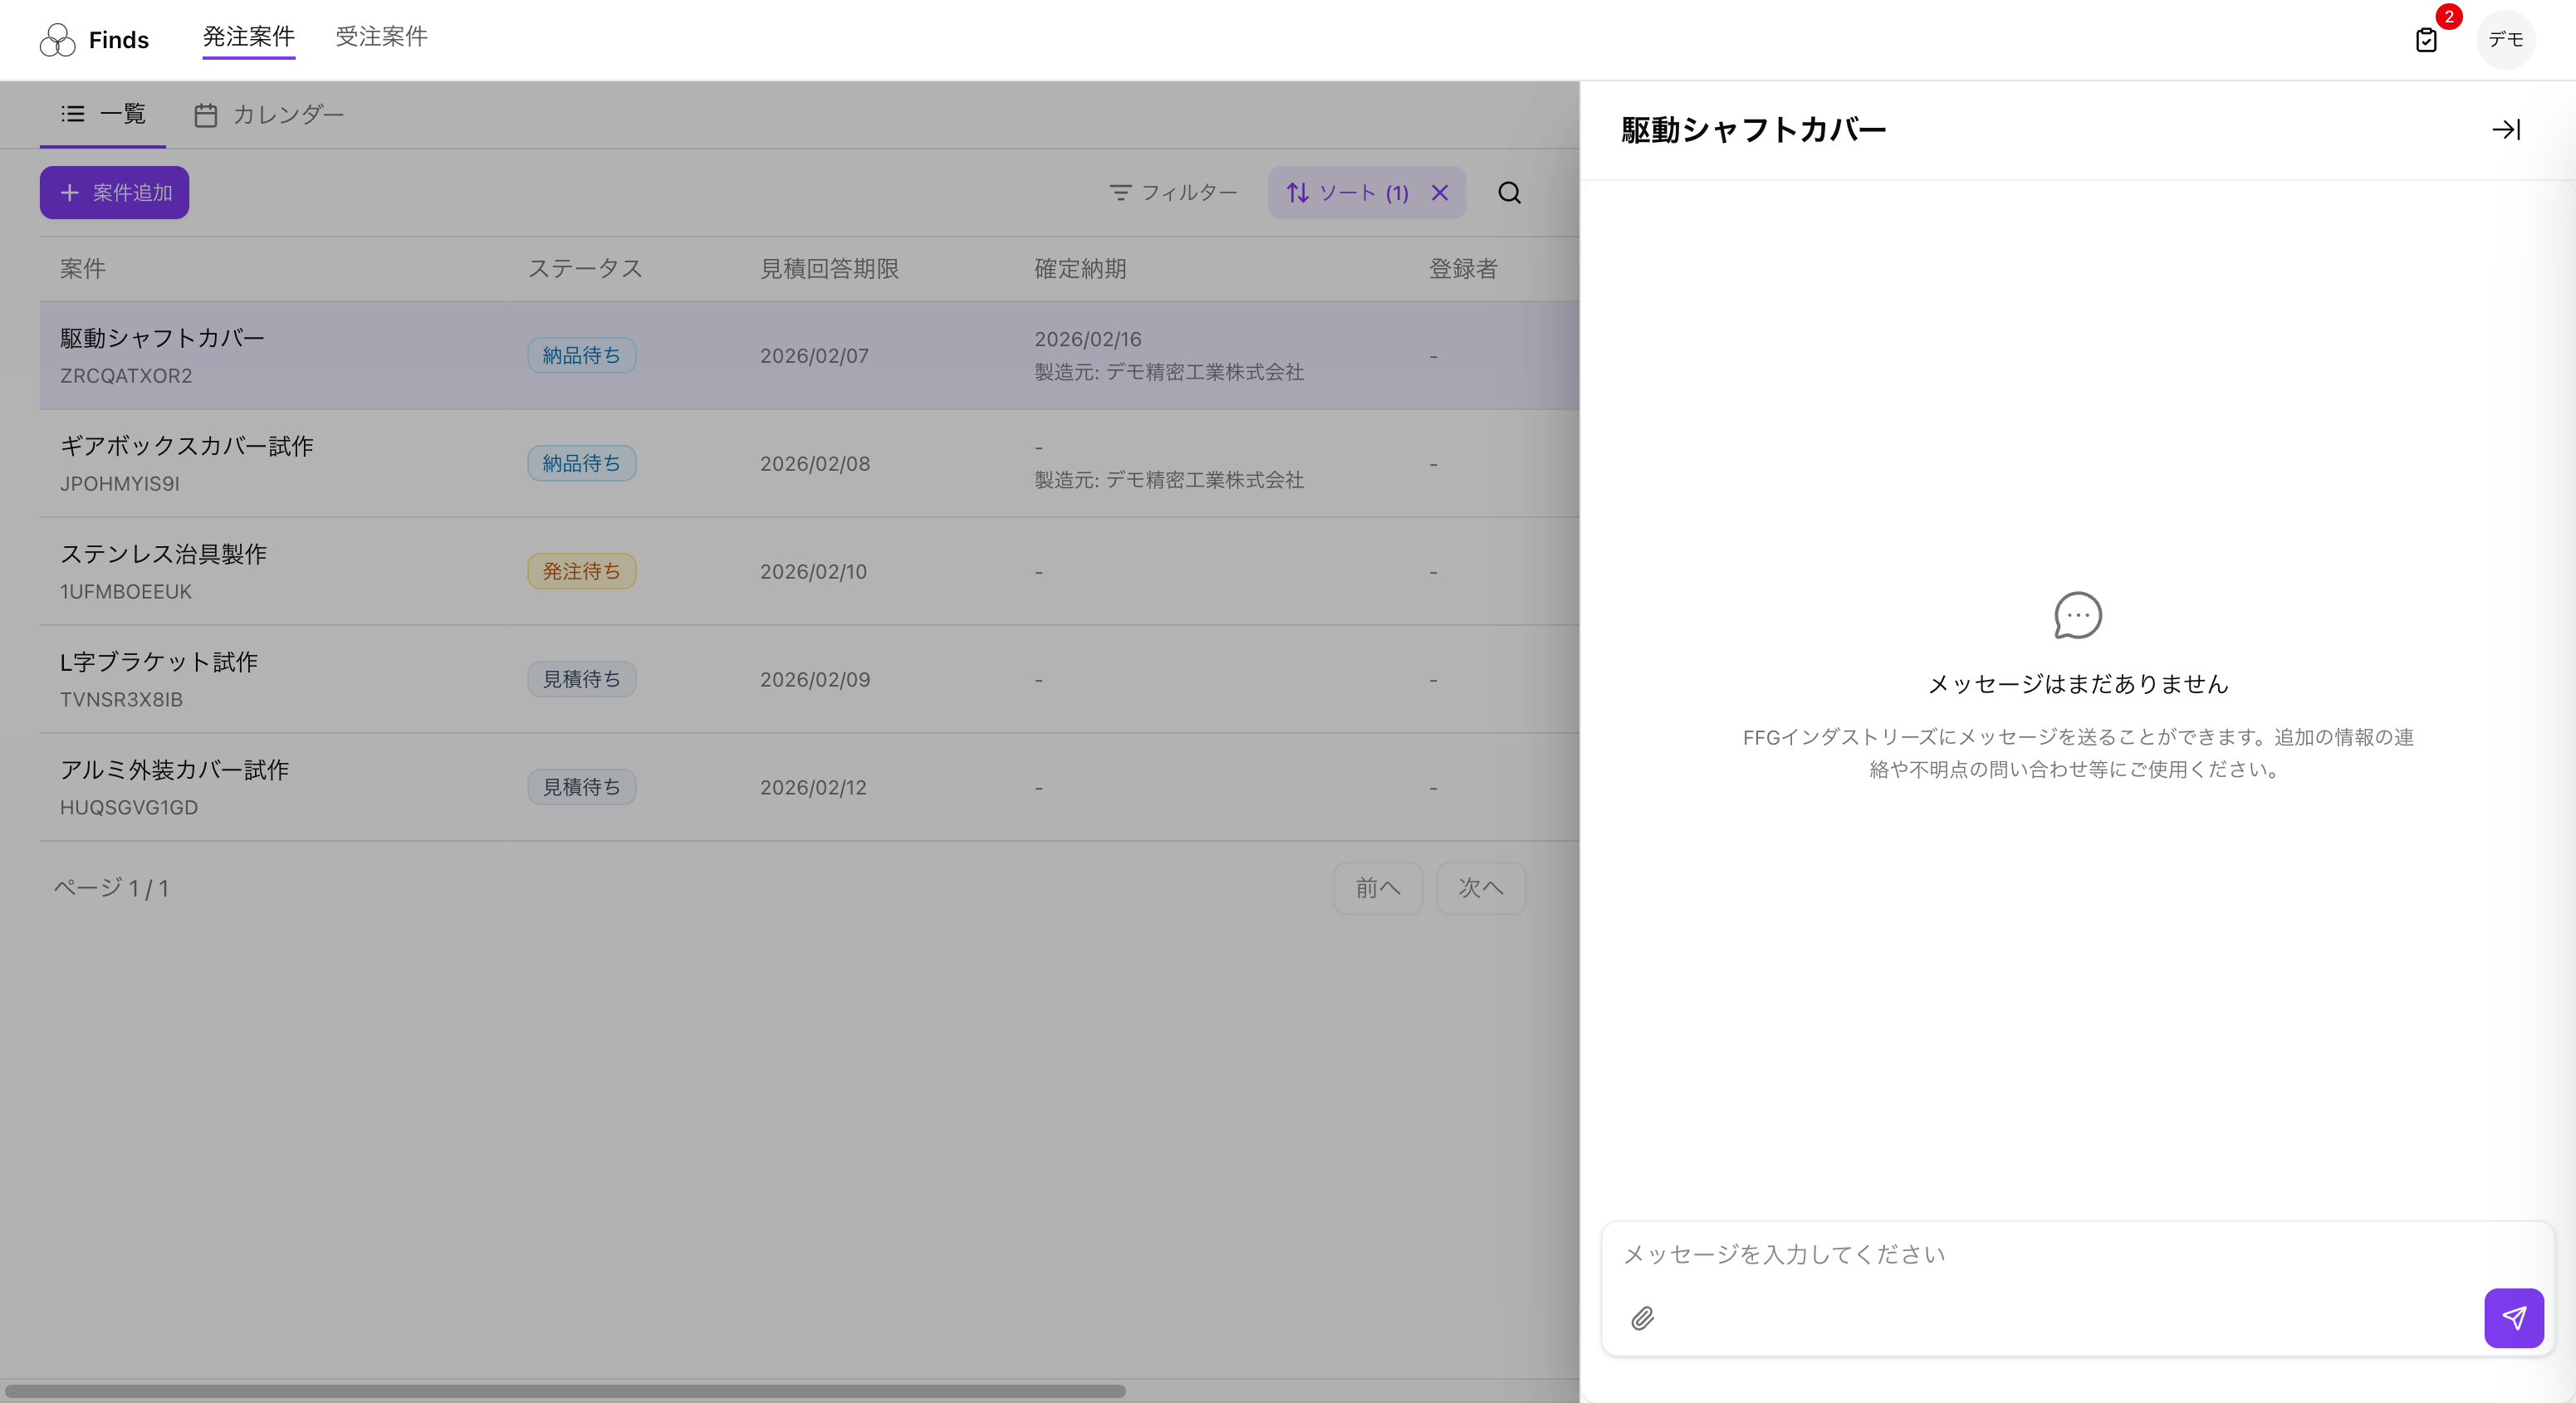Viewport: 2576px width, 1403px height.
Task: Collapse the chat panel with the arrow icon
Action: point(2507,129)
